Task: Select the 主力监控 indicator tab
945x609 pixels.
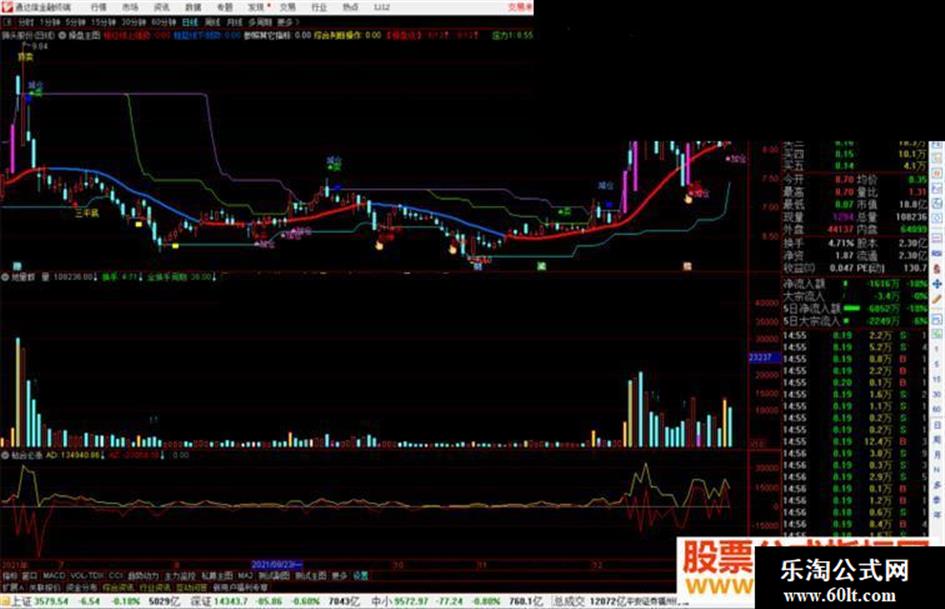Action: coord(180,576)
